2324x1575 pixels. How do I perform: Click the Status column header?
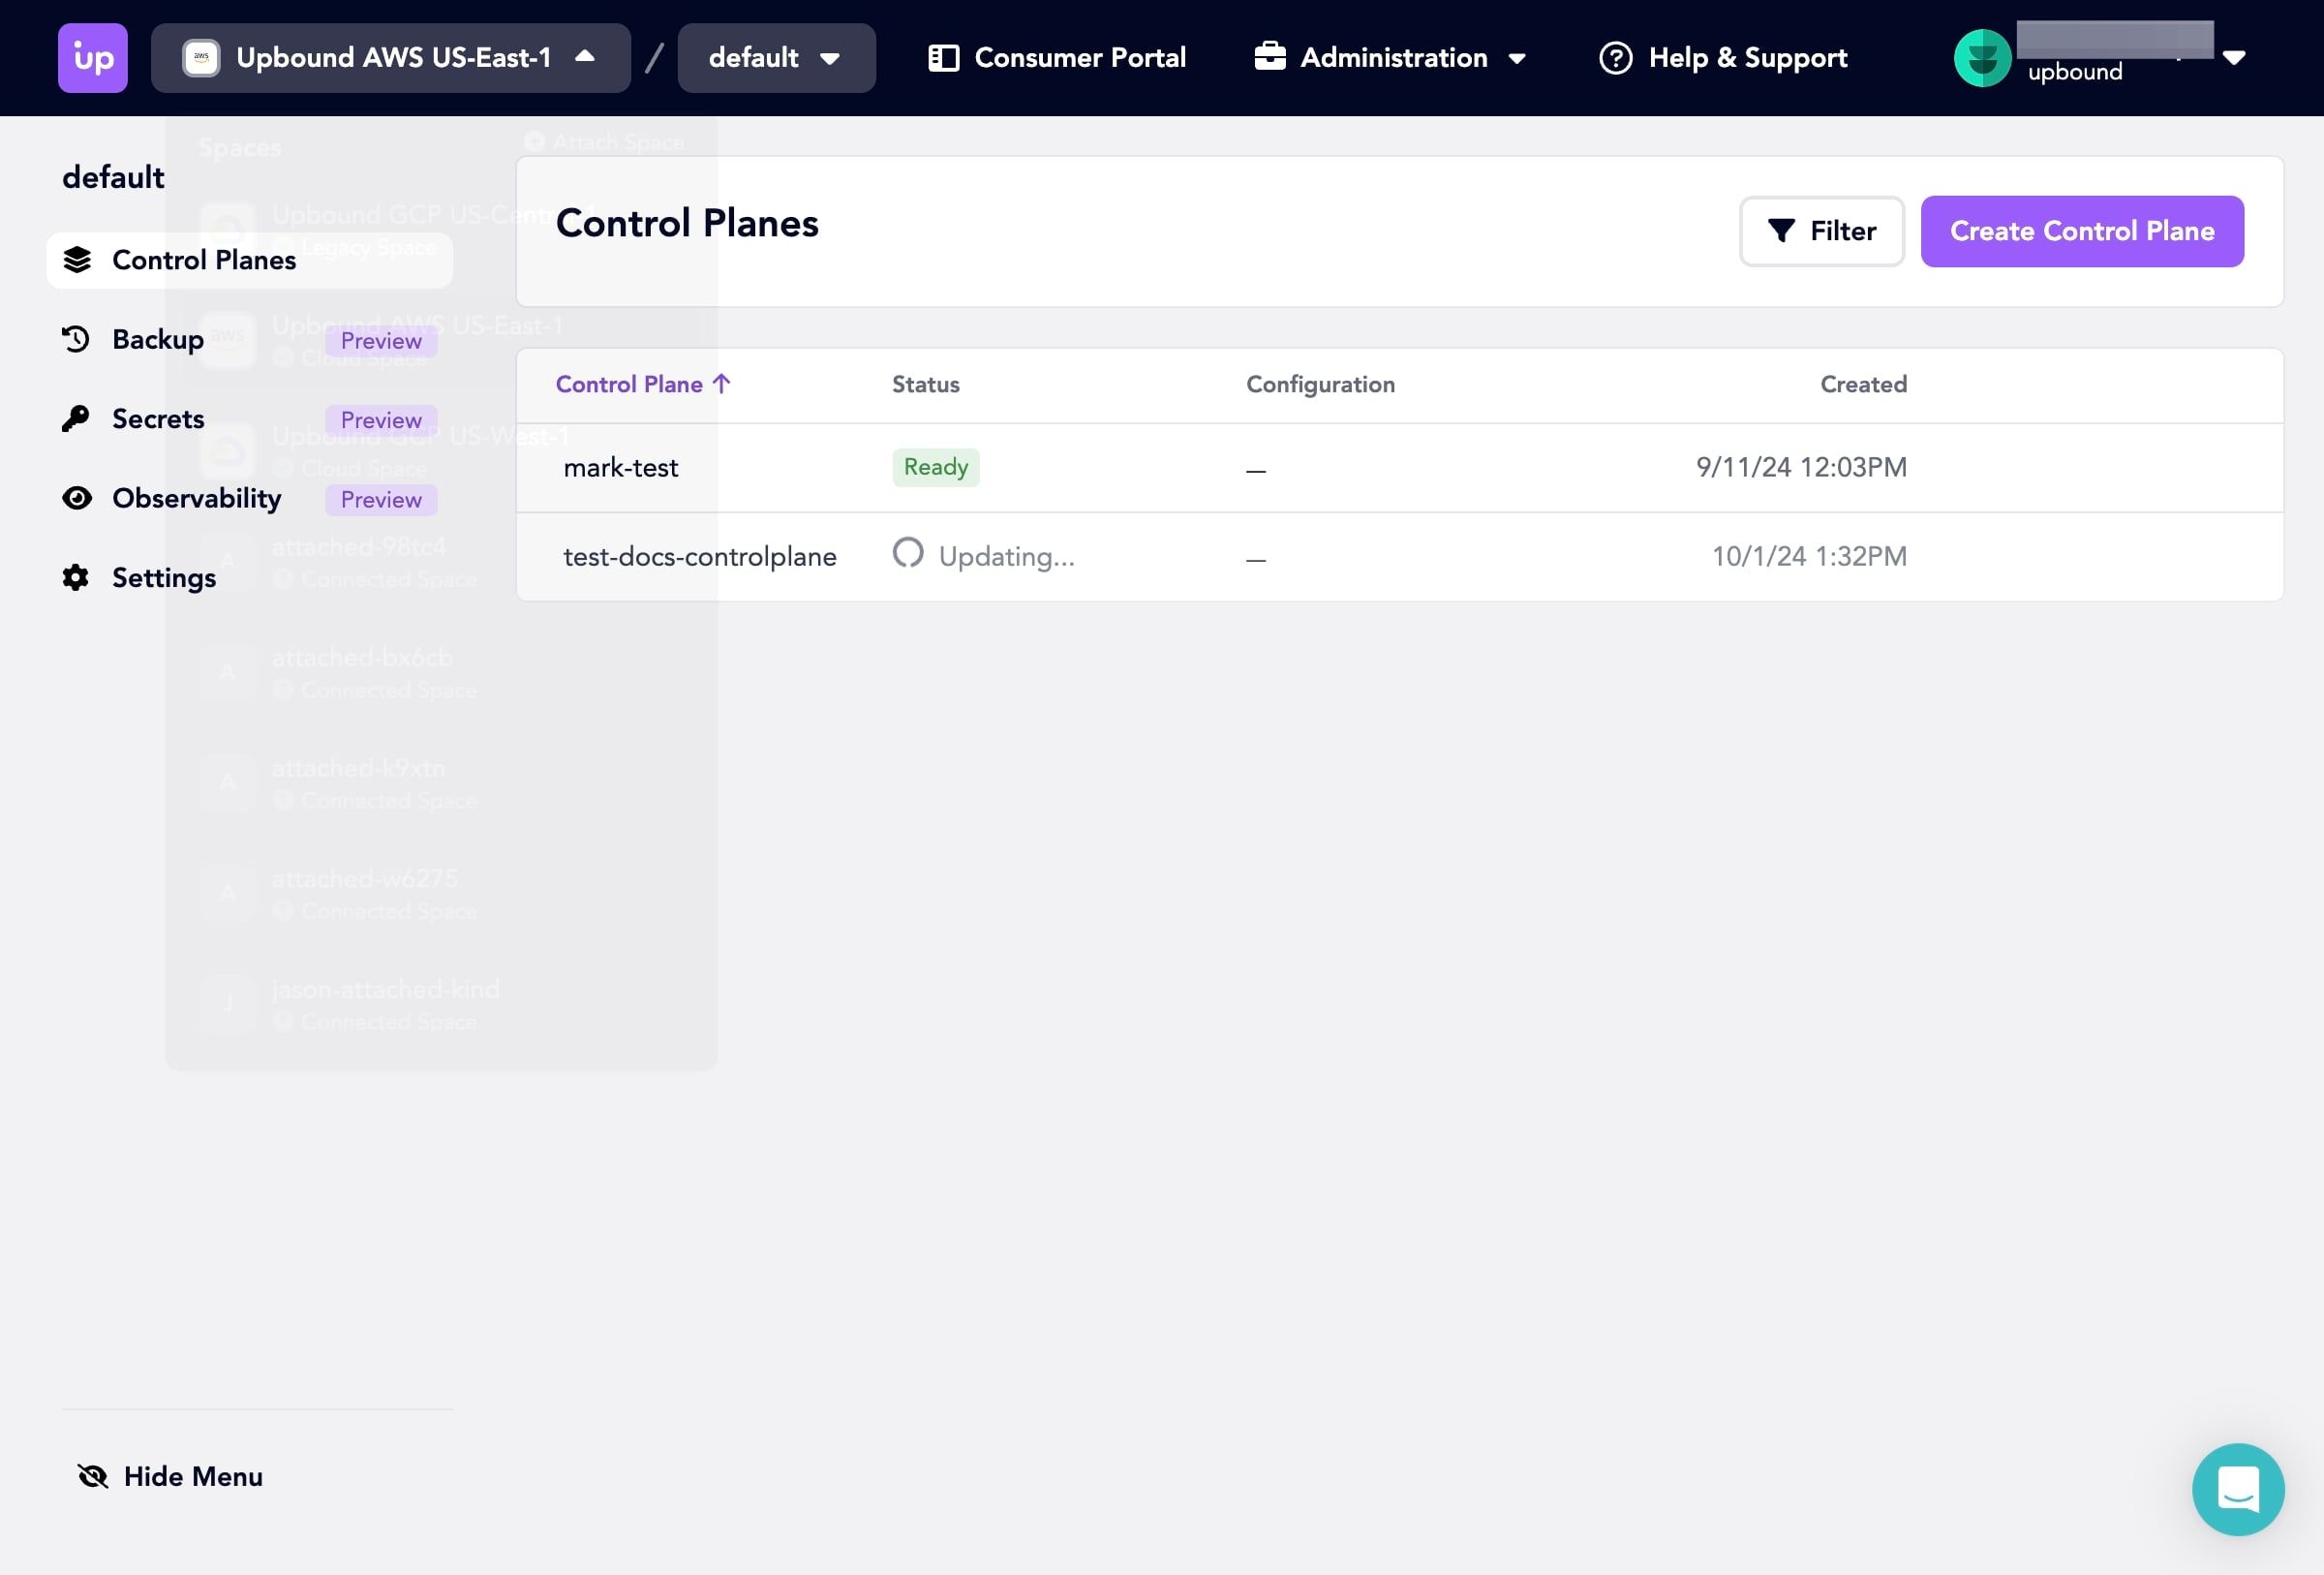tap(925, 384)
